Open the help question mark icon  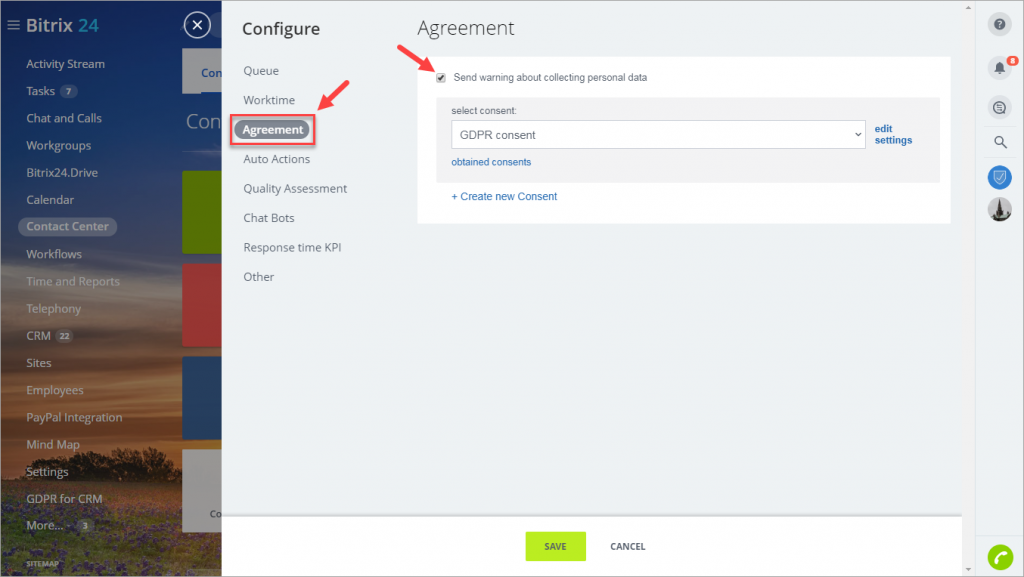[x=999, y=25]
